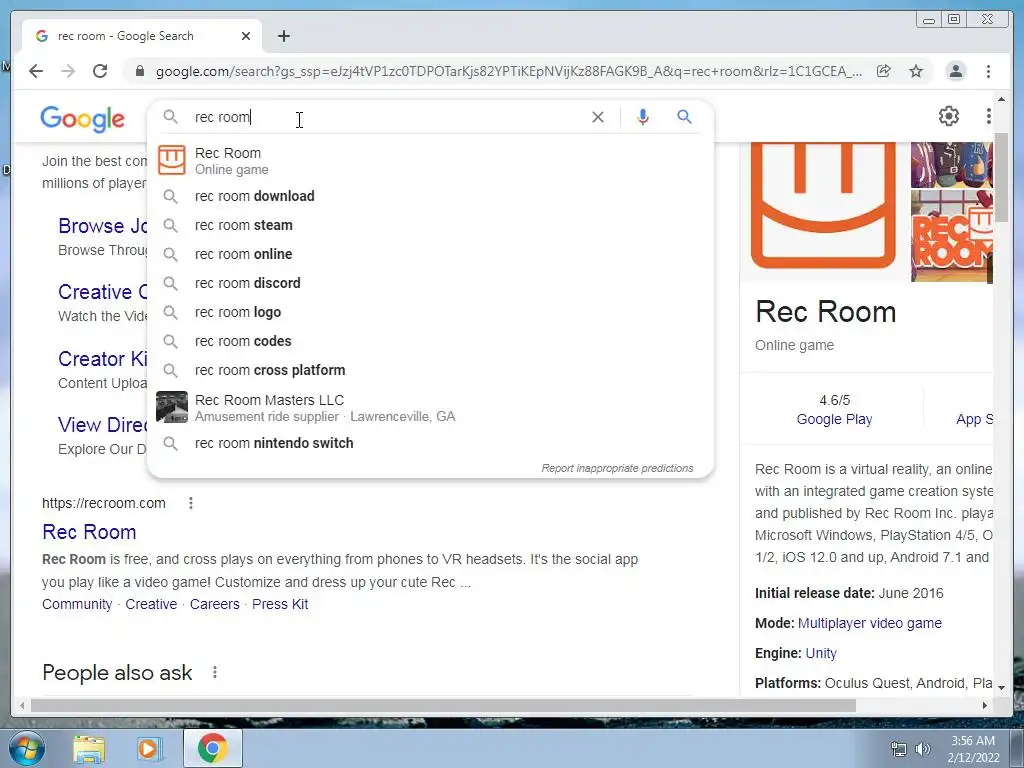1024x768 pixels.
Task: Go back using the browser back arrow
Action: (x=36, y=71)
